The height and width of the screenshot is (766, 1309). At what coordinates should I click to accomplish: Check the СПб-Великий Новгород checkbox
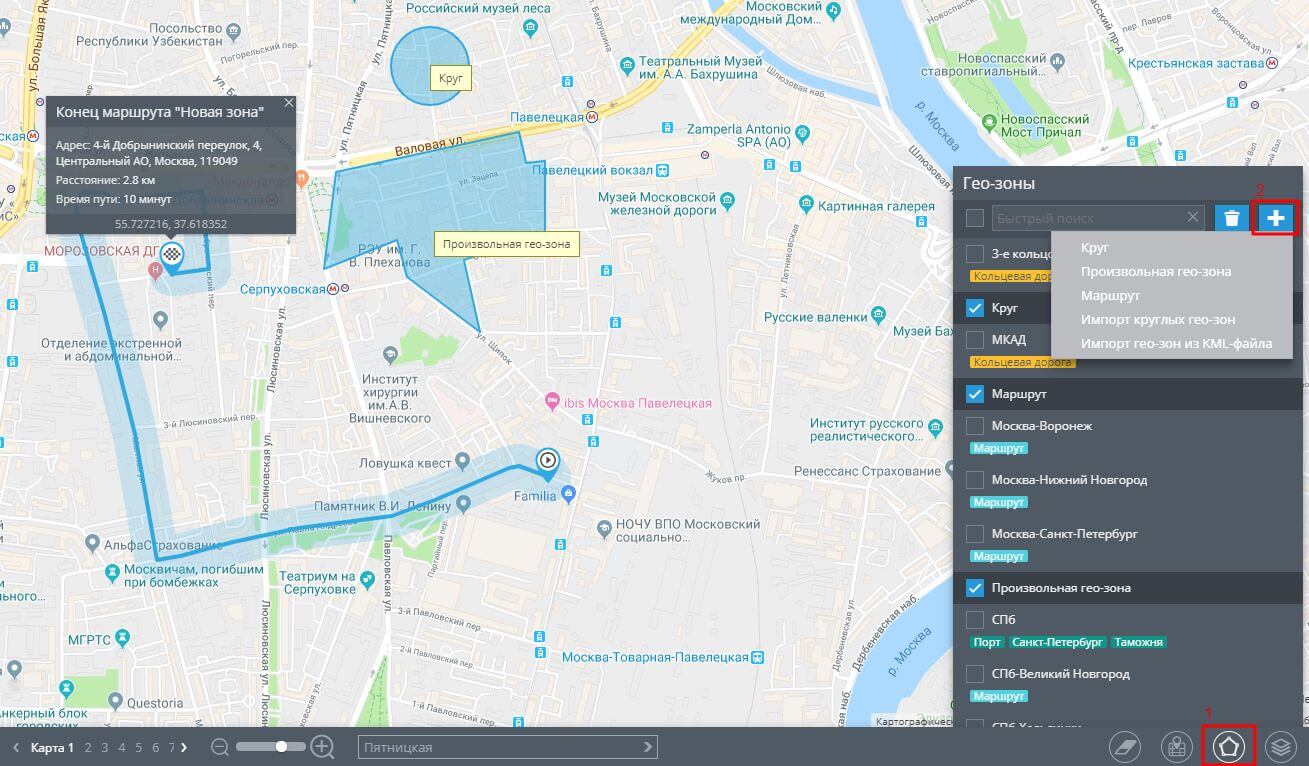coord(975,674)
